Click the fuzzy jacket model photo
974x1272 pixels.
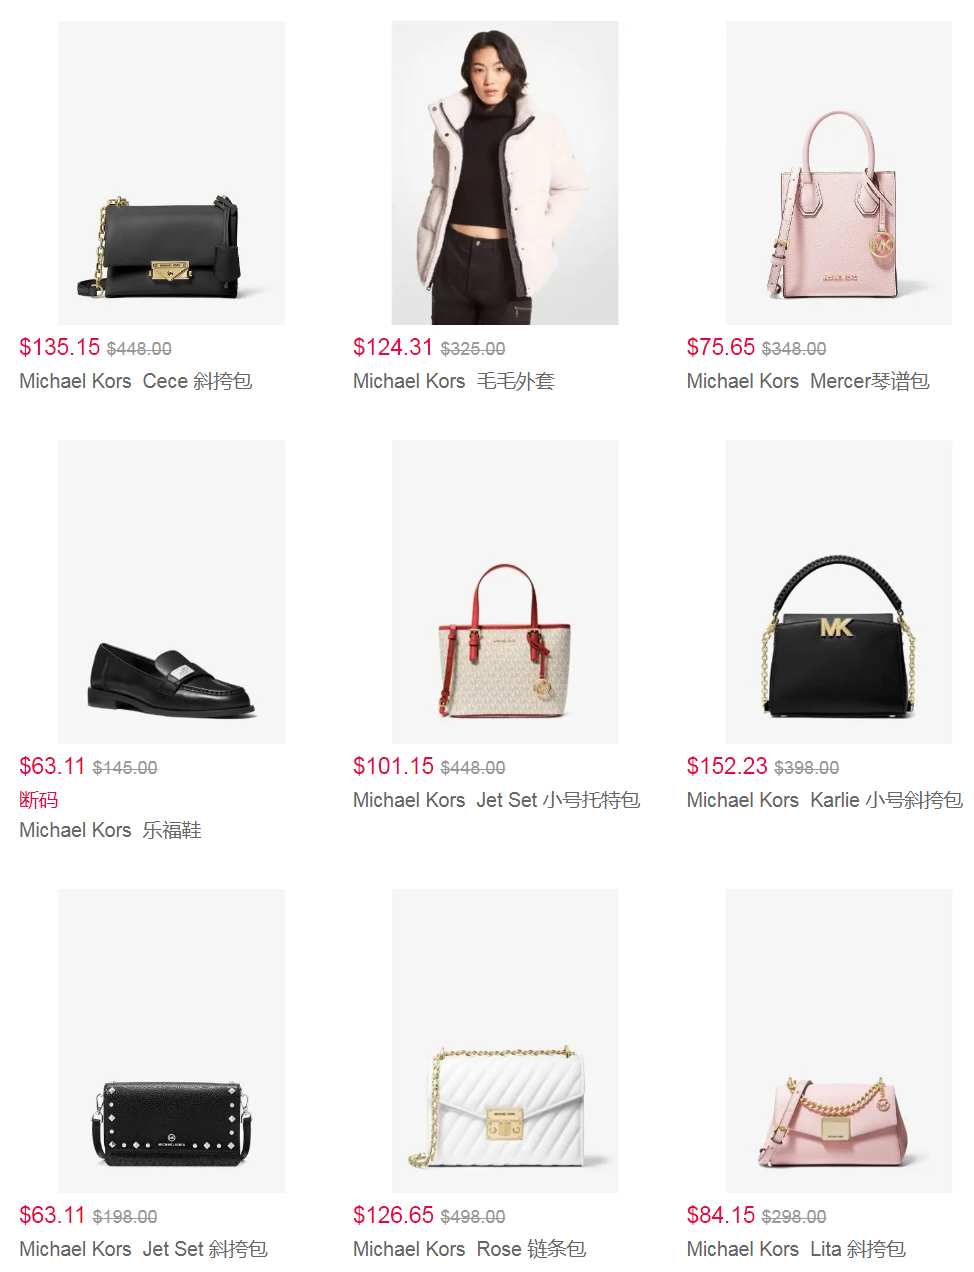(x=505, y=173)
